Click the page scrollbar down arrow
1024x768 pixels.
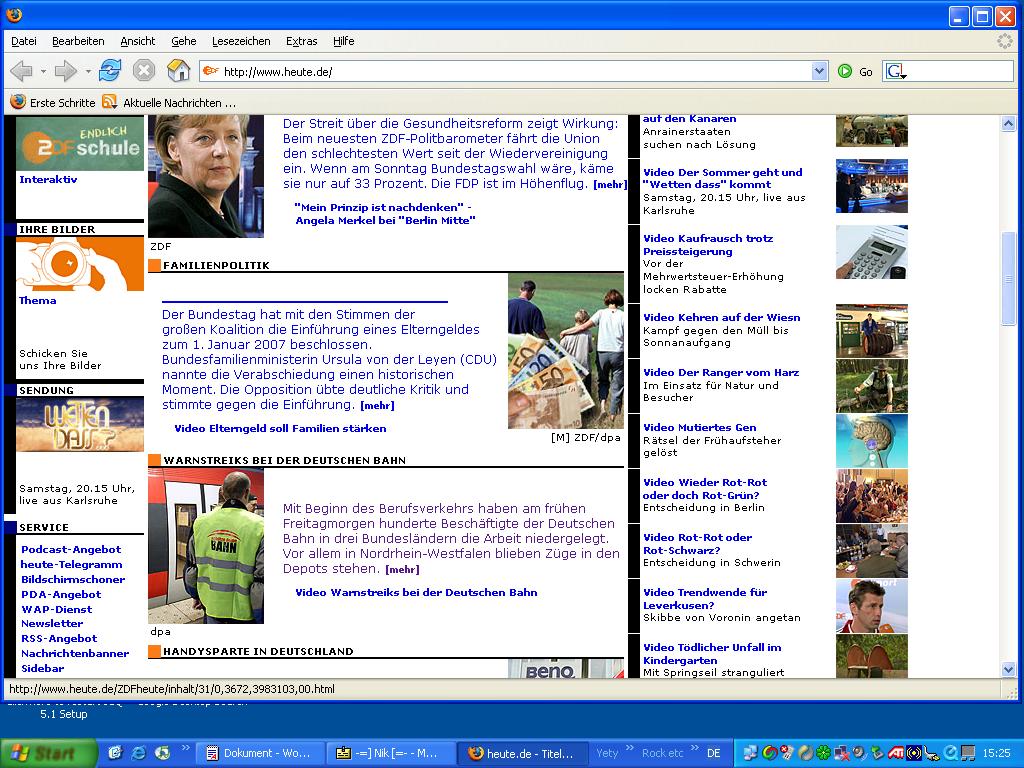click(x=1008, y=669)
